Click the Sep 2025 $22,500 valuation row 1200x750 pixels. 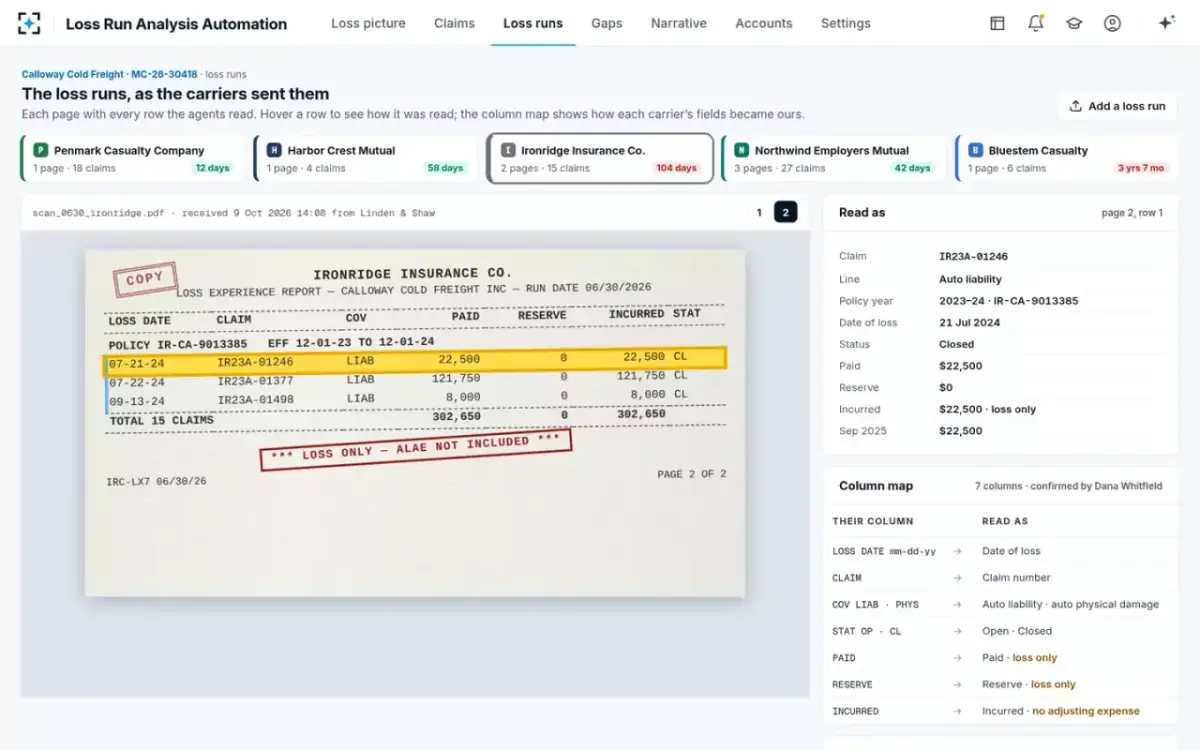tap(1000, 431)
